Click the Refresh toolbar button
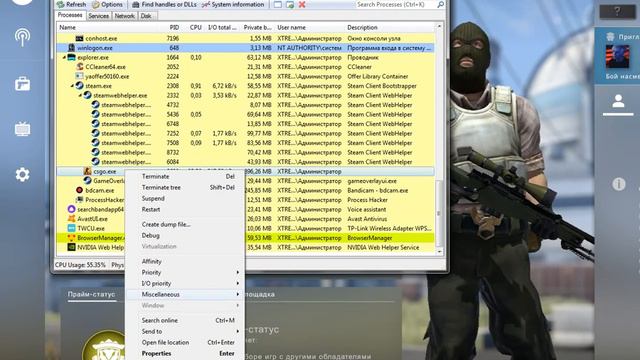Image resolution: width=640 pixels, height=360 pixels. tap(71, 4)
